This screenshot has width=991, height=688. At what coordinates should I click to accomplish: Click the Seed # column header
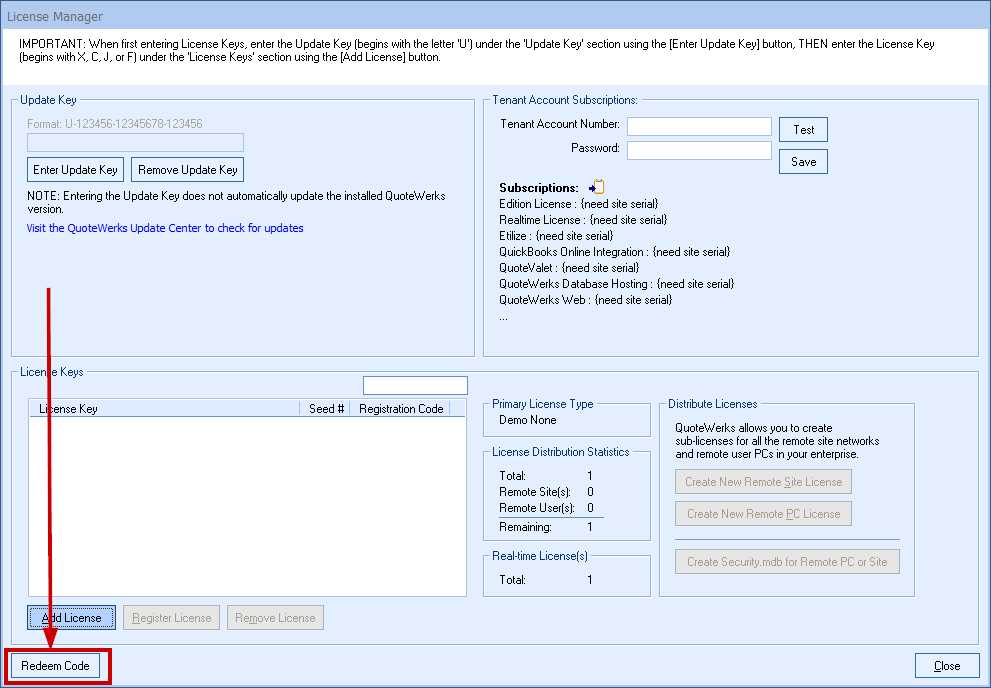click(326, 409)
